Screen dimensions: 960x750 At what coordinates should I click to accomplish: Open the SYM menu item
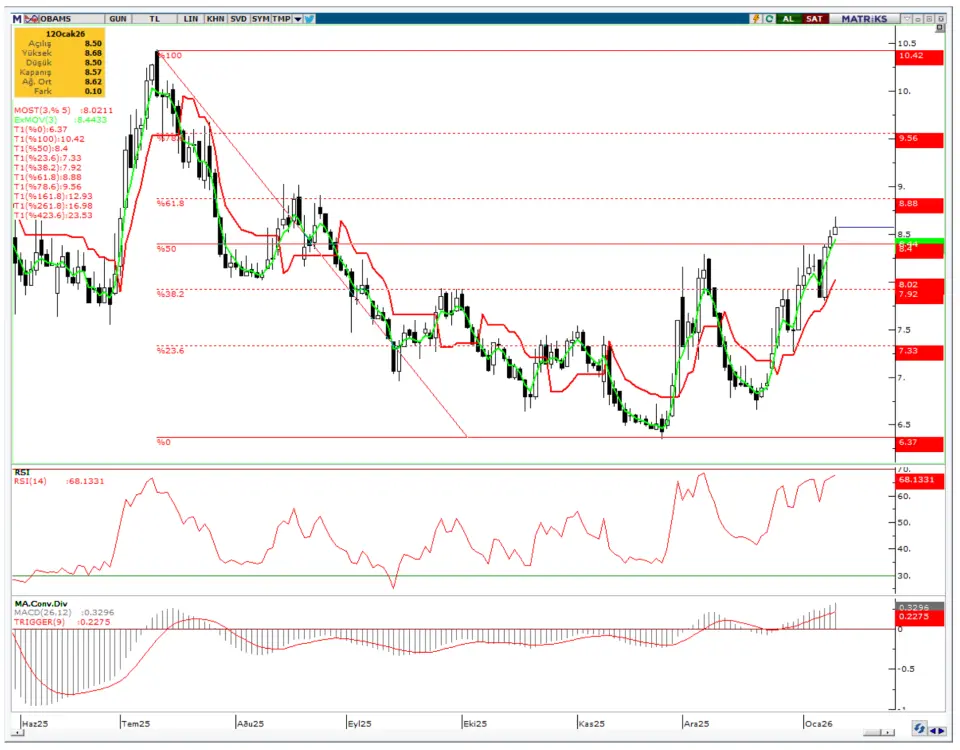260,19
